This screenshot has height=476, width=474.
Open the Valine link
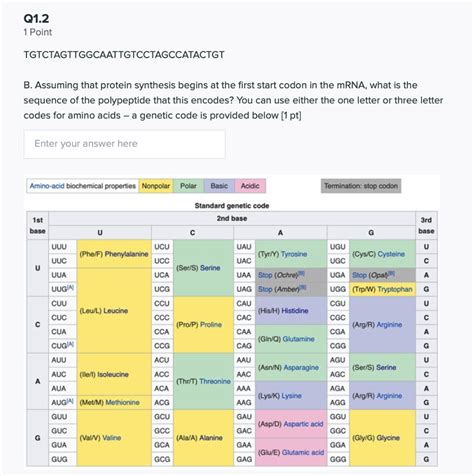click(111, 438)
